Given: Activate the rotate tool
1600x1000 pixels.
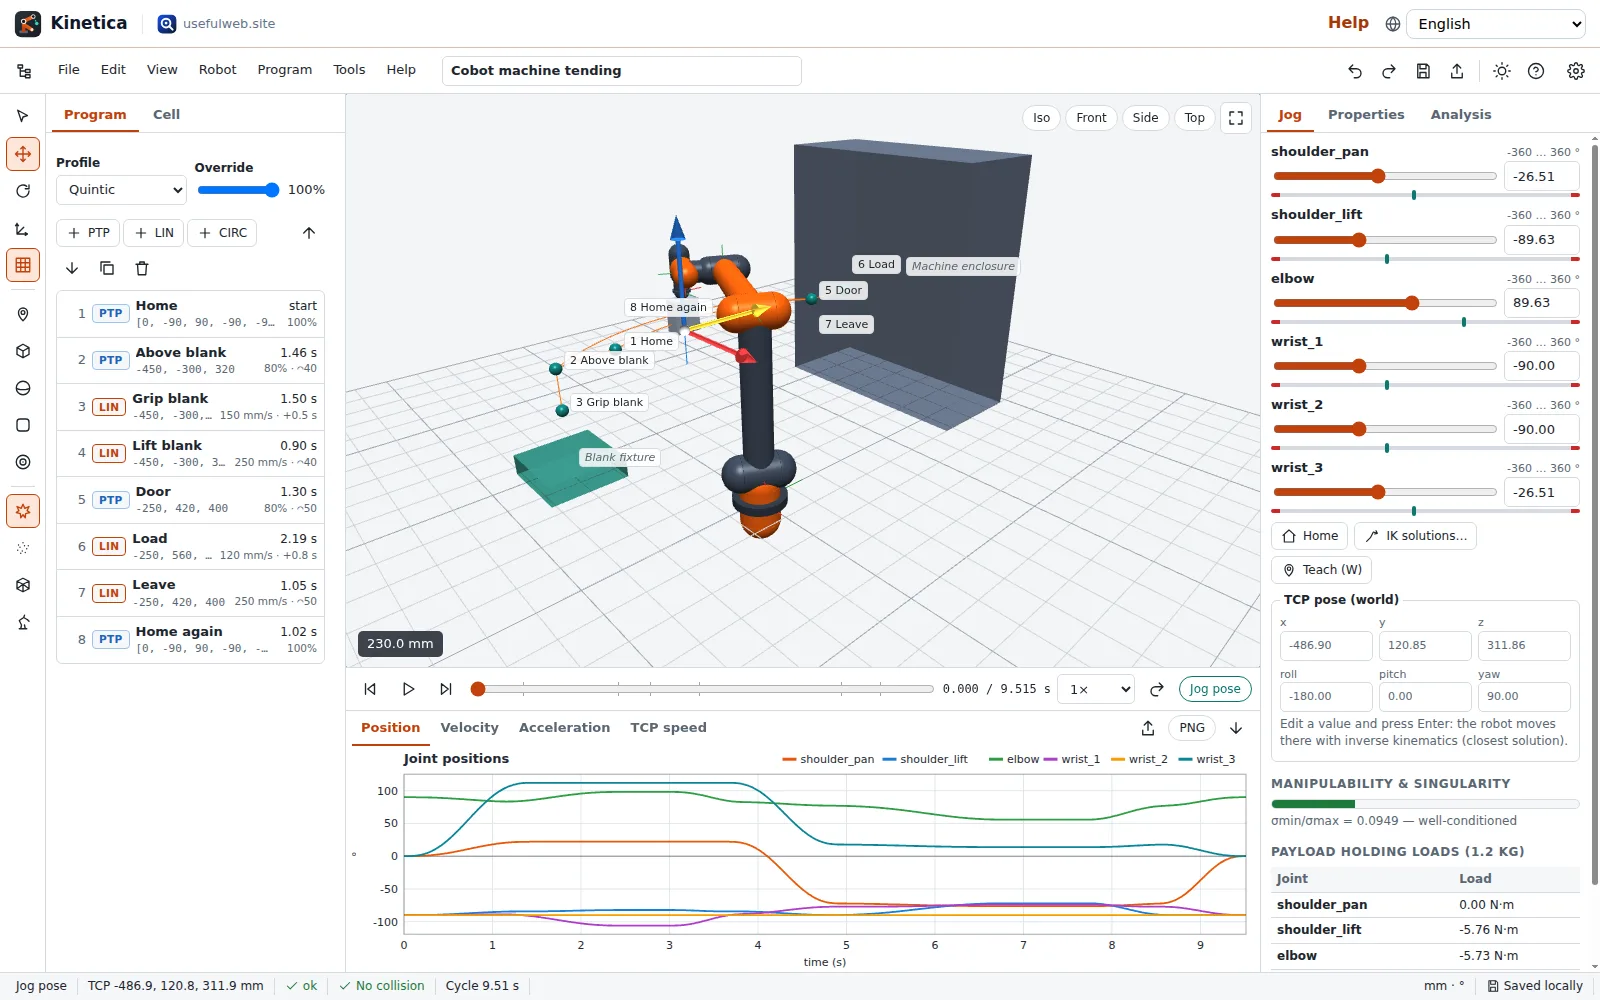Looking at the screenshot, I should coord(23,191).
